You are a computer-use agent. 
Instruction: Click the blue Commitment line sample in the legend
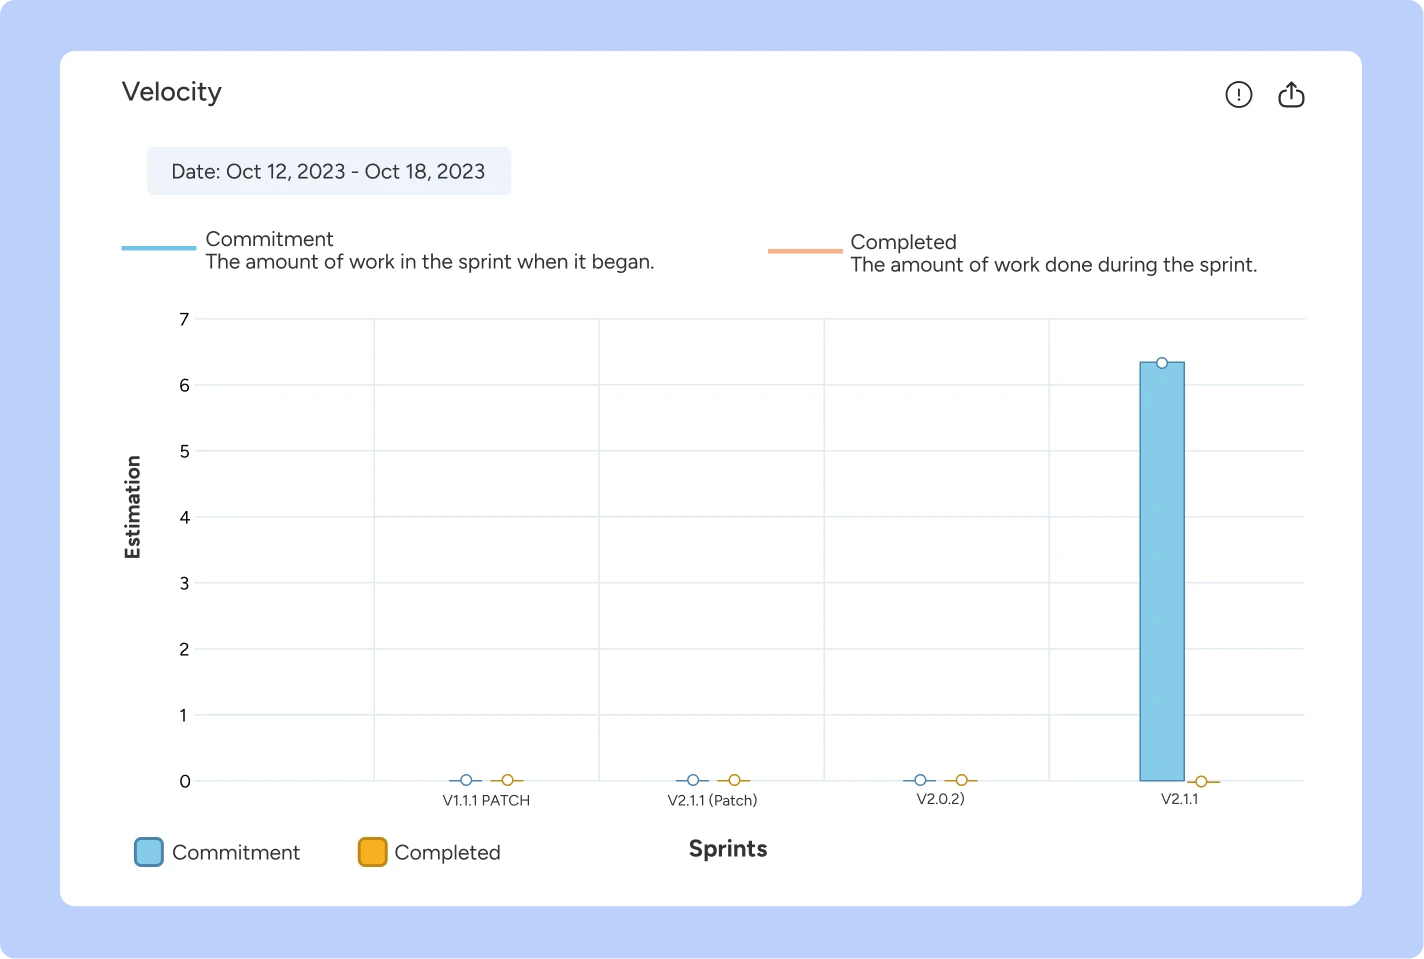click(158, 246)
